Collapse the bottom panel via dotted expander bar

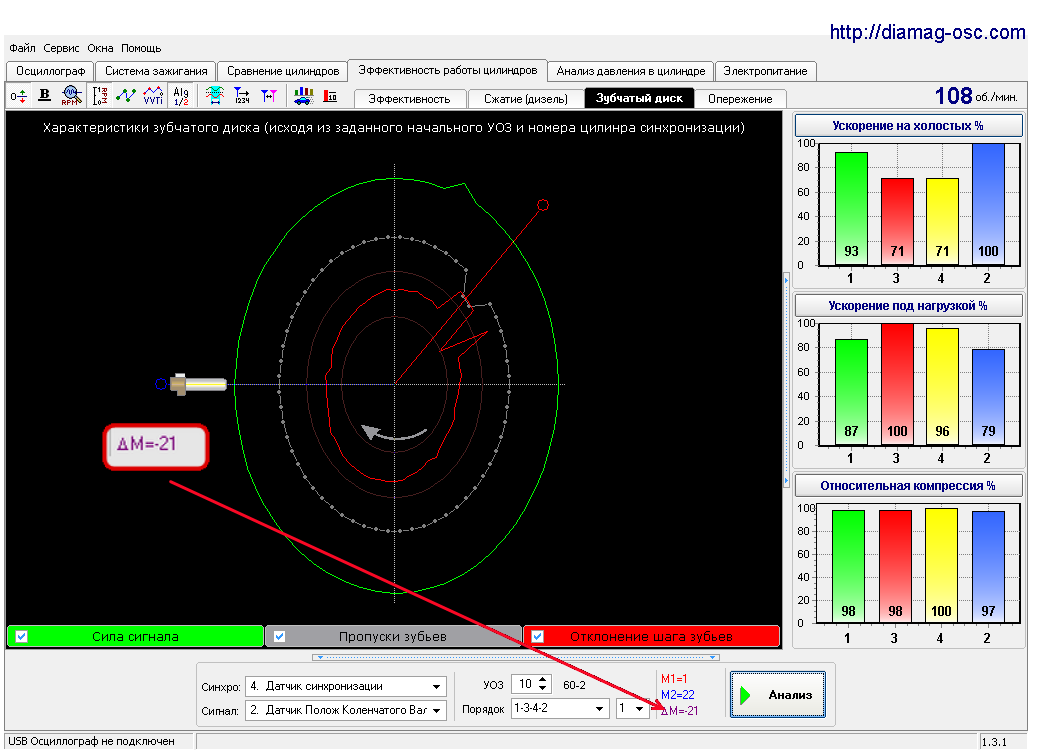(x=516, y=657)
